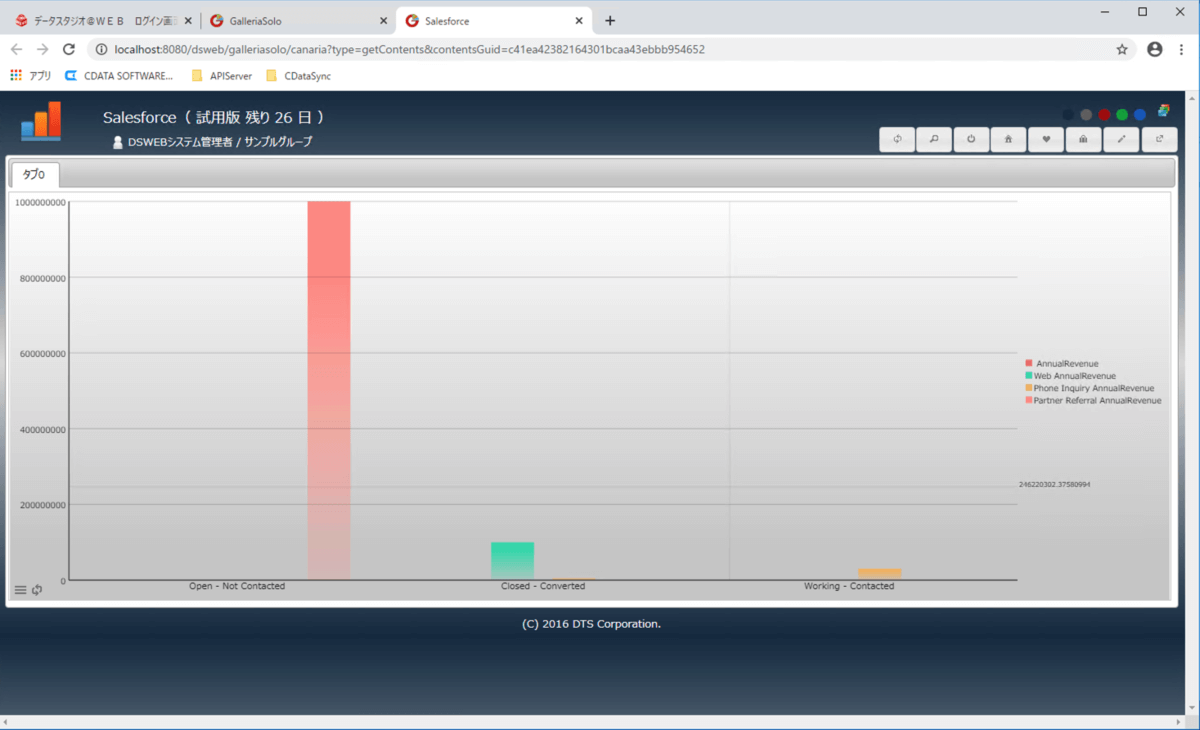Select the red theme color dot
This screenshot has height=730, width=1200.
click(1105, 115)
